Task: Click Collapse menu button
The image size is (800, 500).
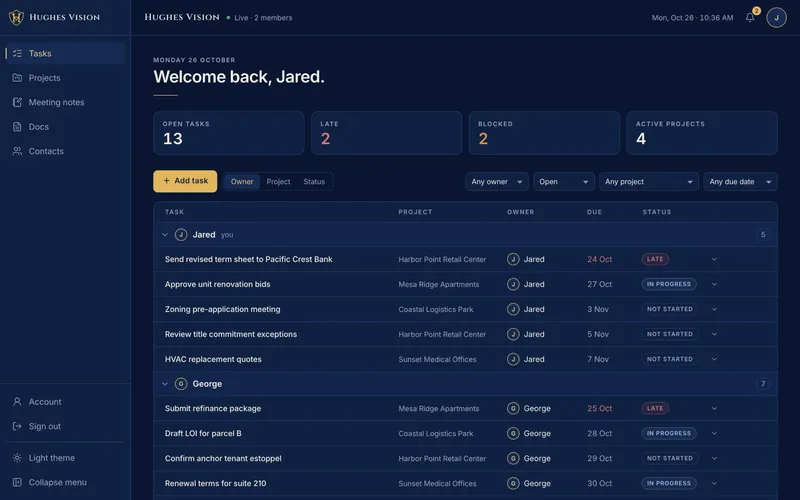Action: 65,482
